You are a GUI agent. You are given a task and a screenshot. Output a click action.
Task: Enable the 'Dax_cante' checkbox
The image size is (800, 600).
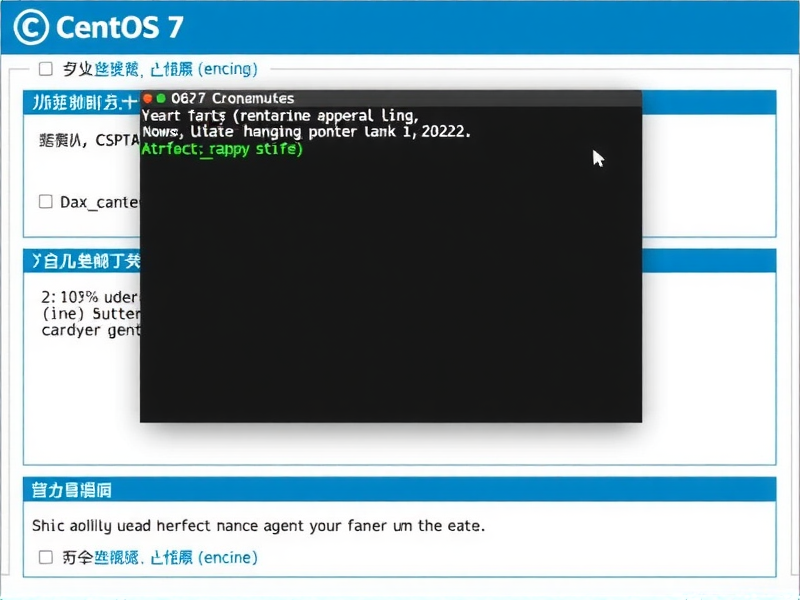pyautogui.click(x=45, y=201)
